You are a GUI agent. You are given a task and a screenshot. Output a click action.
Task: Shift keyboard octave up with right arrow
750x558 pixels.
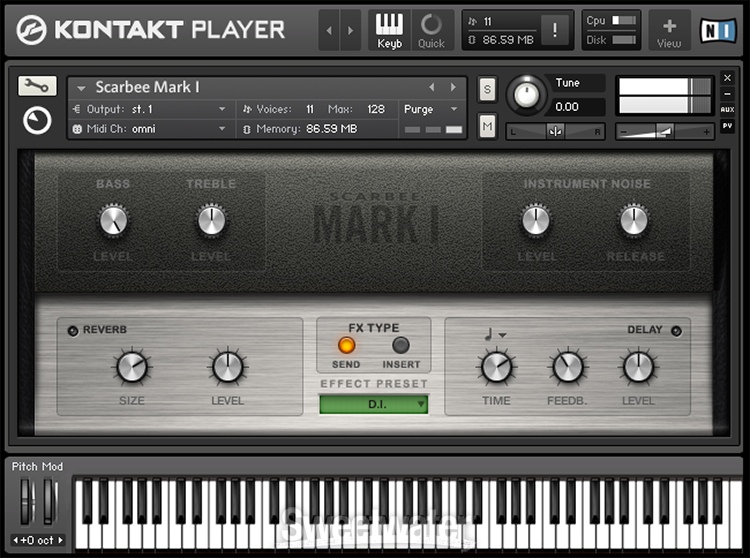60,540
